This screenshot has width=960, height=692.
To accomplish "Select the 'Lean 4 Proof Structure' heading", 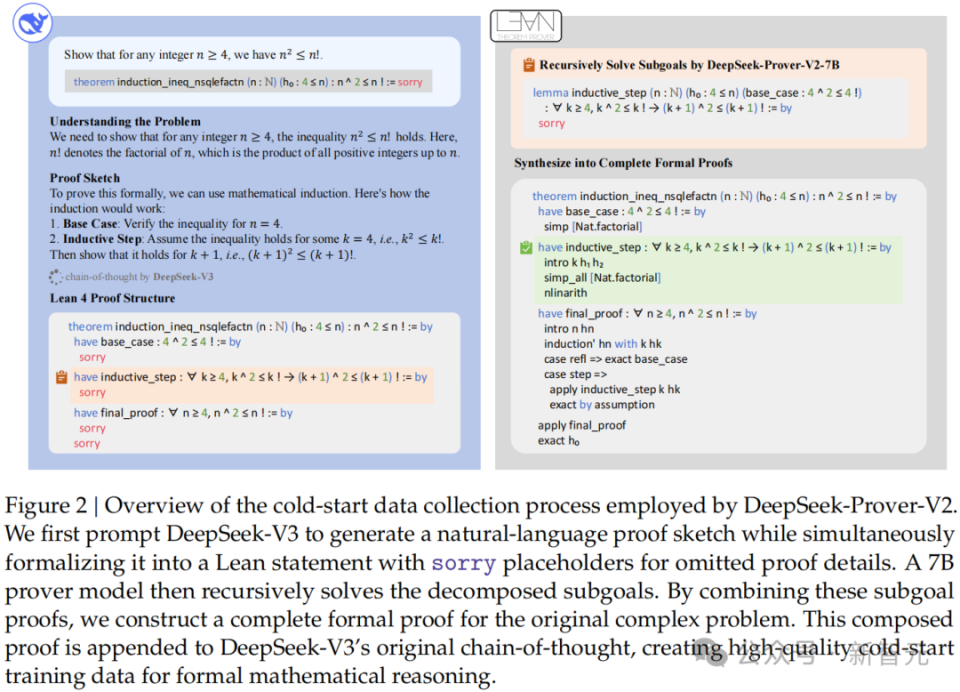I will click(x=112, y=298).
